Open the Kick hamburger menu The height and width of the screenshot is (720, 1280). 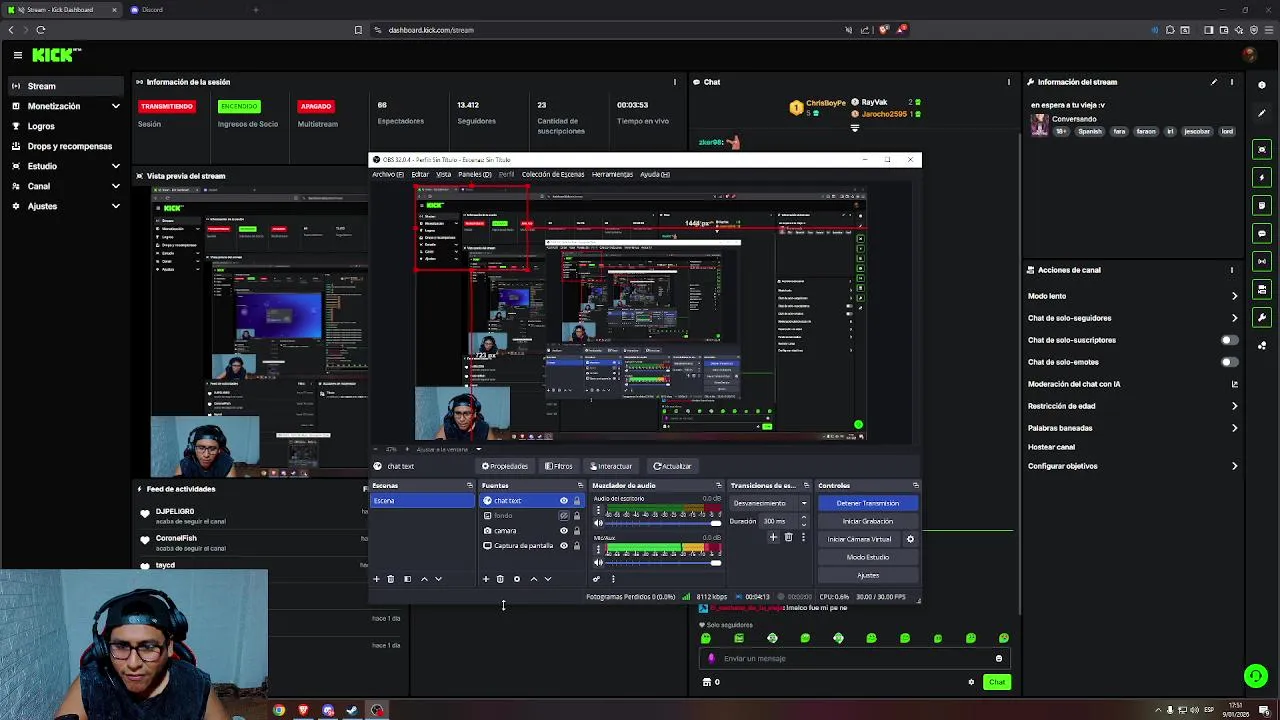click(x=18, y=55)
